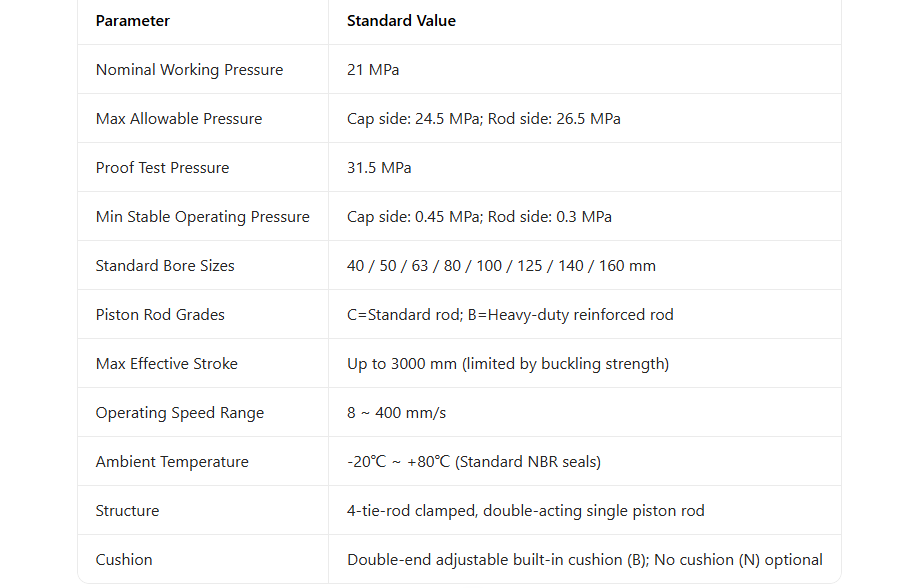Select the Max Effective Stroke label

pyautogui.click(x=167, y=364)
